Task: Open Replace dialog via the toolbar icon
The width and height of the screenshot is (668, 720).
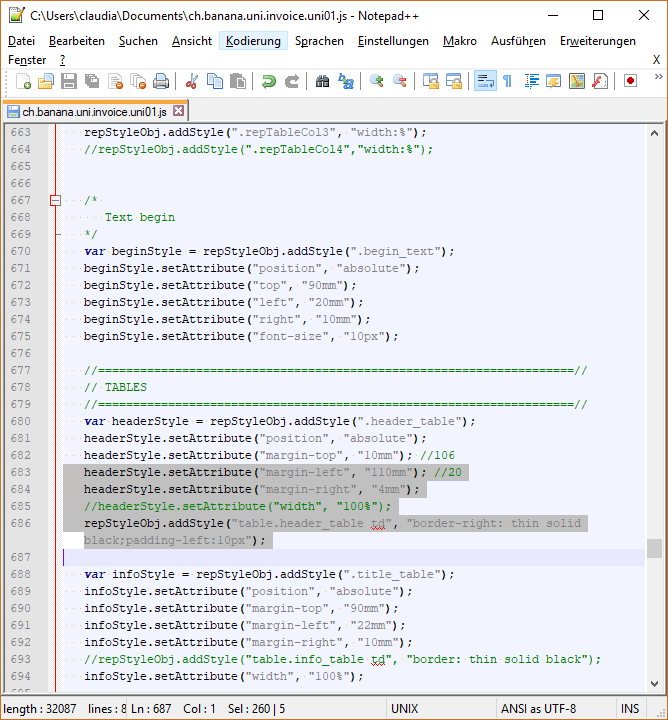Action: click(345, 81)
